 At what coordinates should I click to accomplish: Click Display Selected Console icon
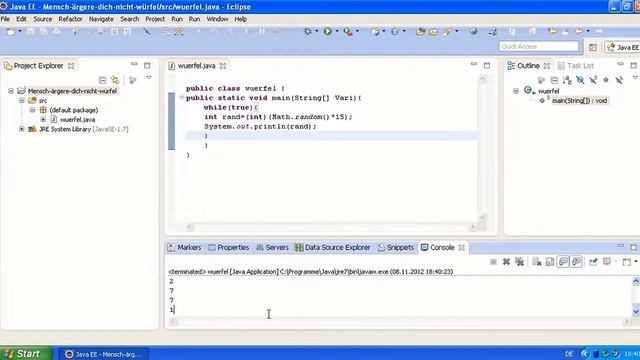click(607, 262)
